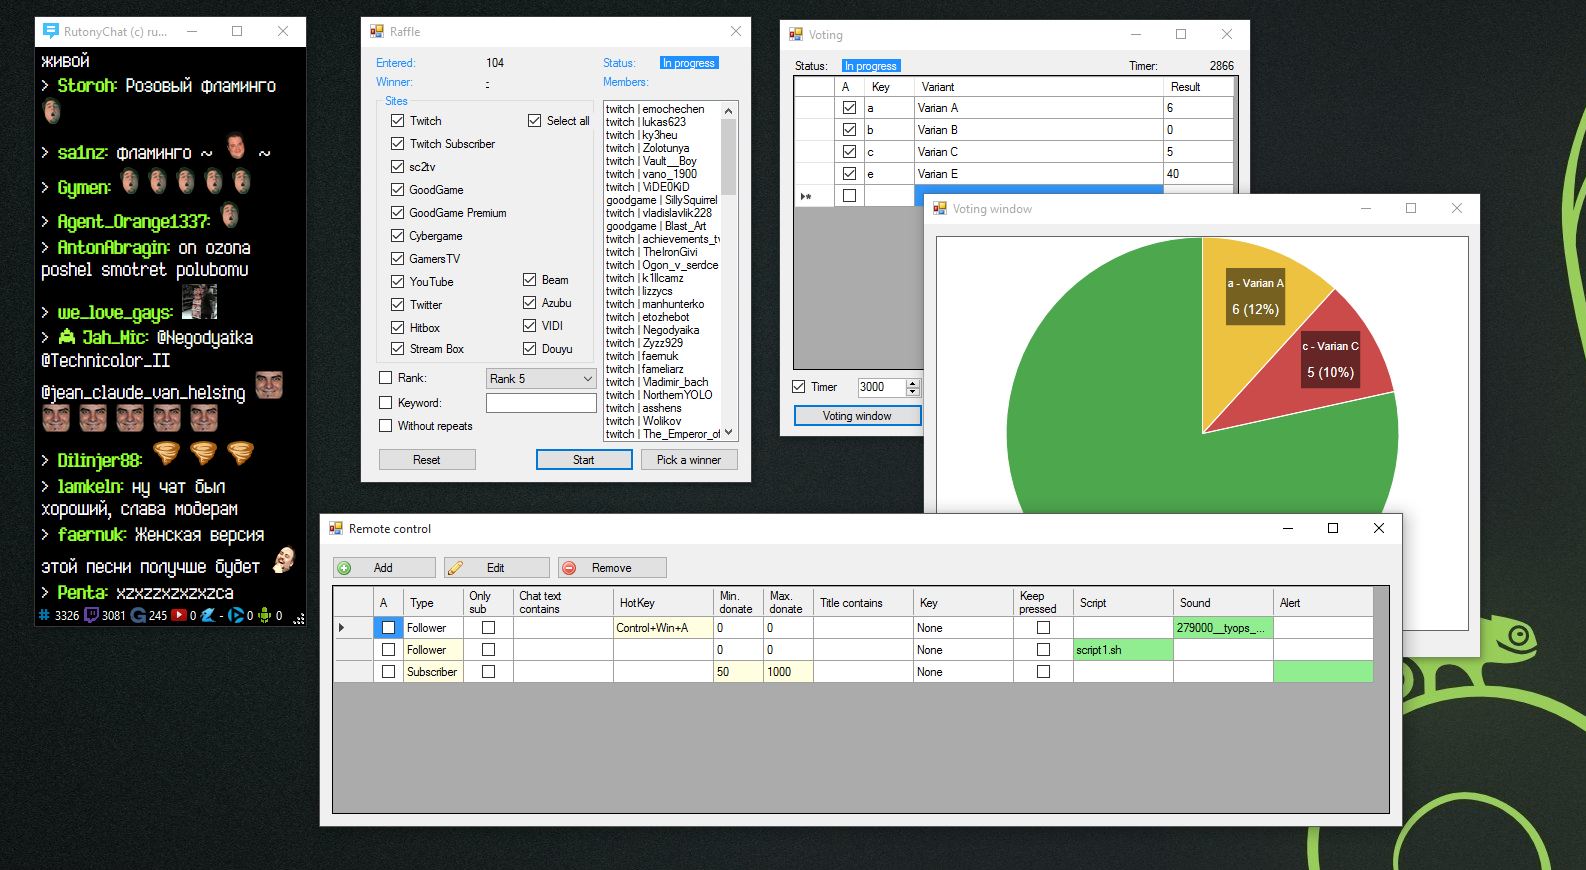
Task: Click the YouTube icon in chat status bar
Action: point(179,615)
